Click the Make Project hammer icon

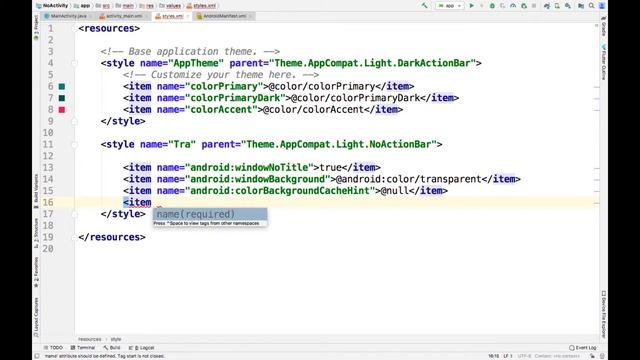tap(424, 6)
